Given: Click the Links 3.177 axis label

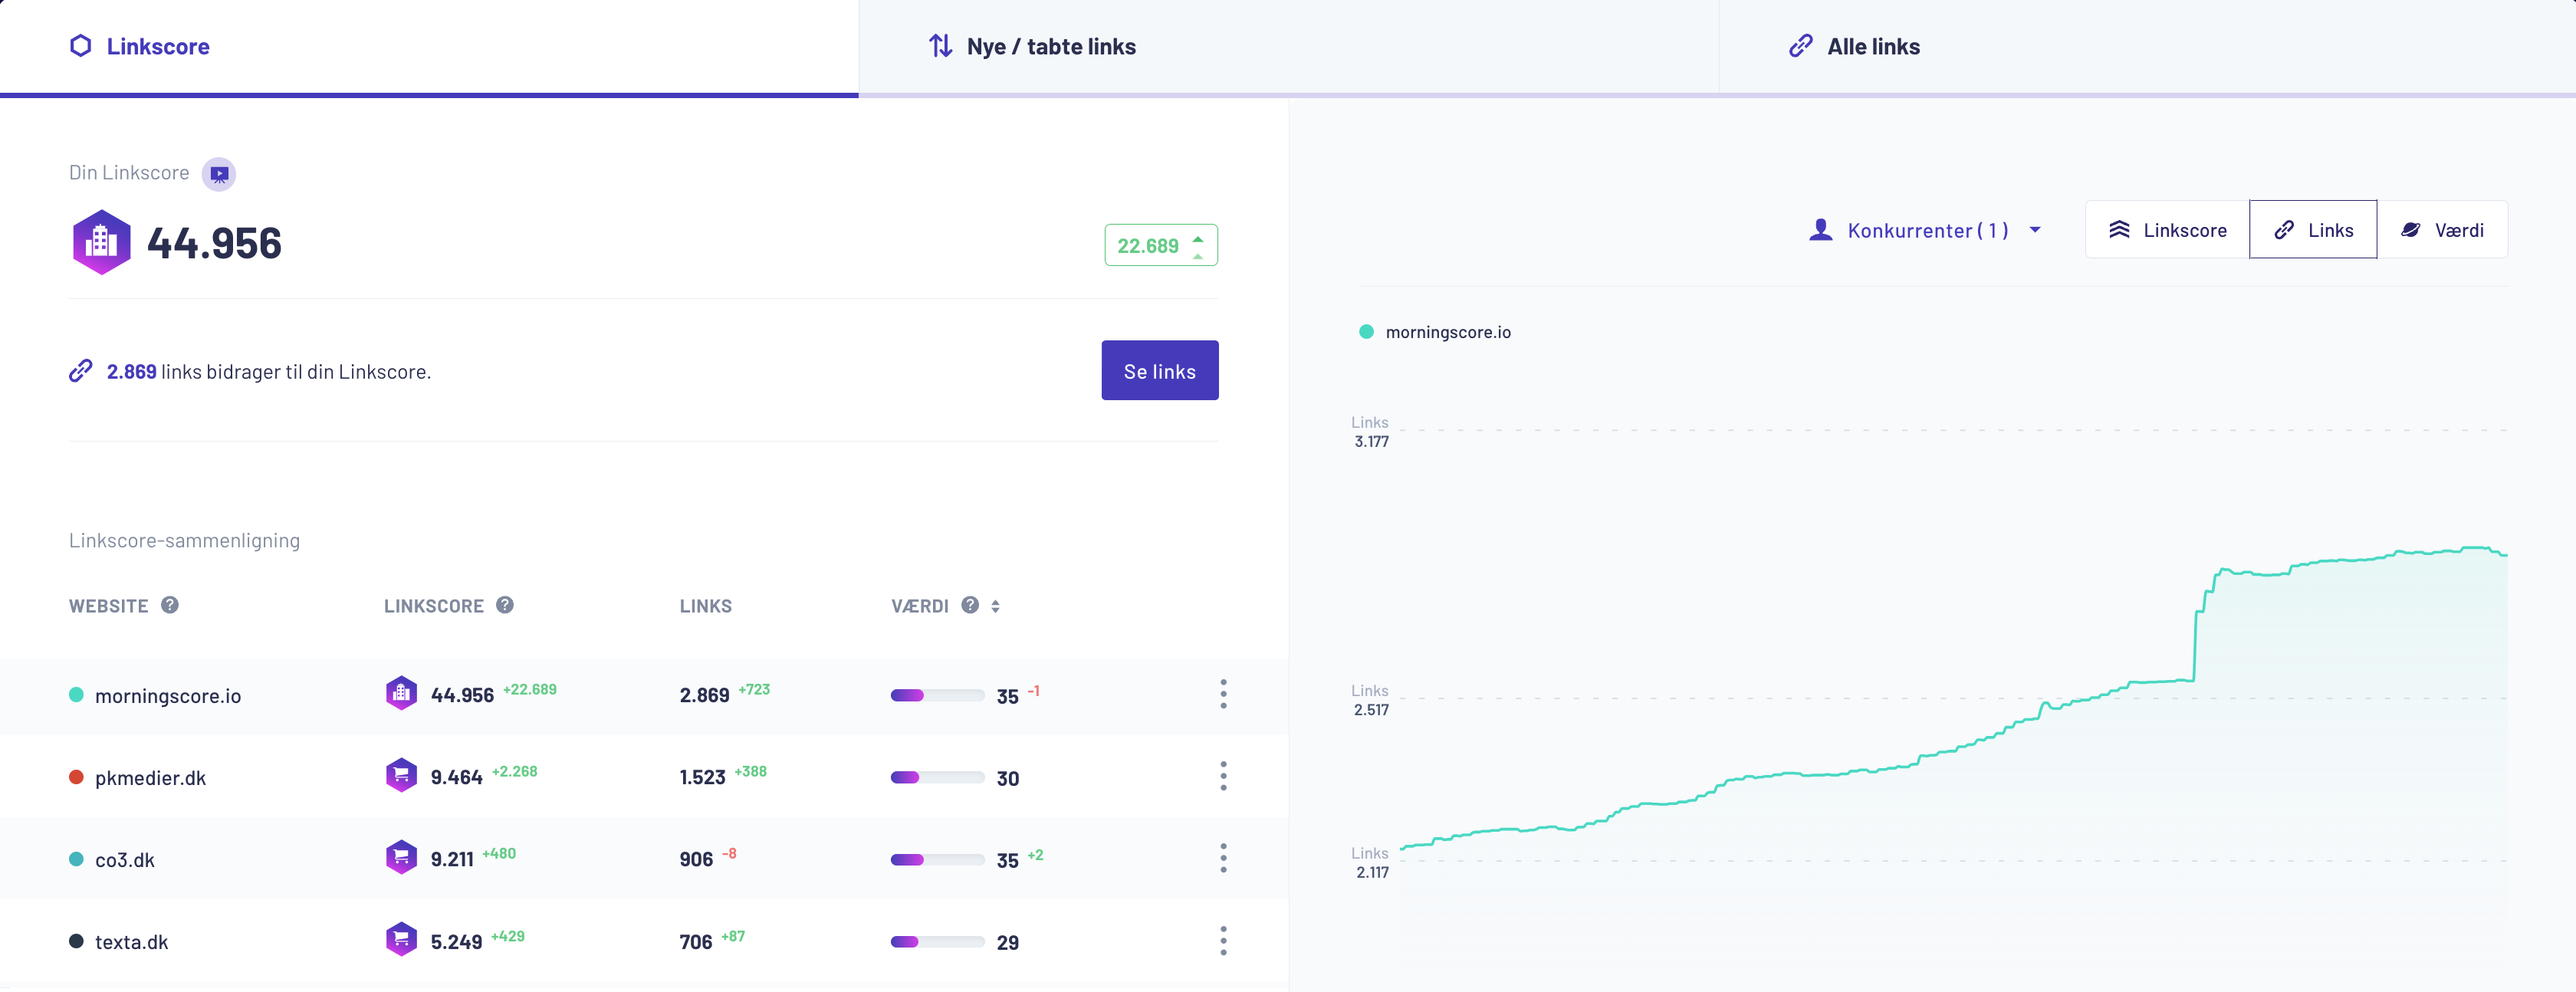Looking at the screenshot, I should [x=1370, y=432].
